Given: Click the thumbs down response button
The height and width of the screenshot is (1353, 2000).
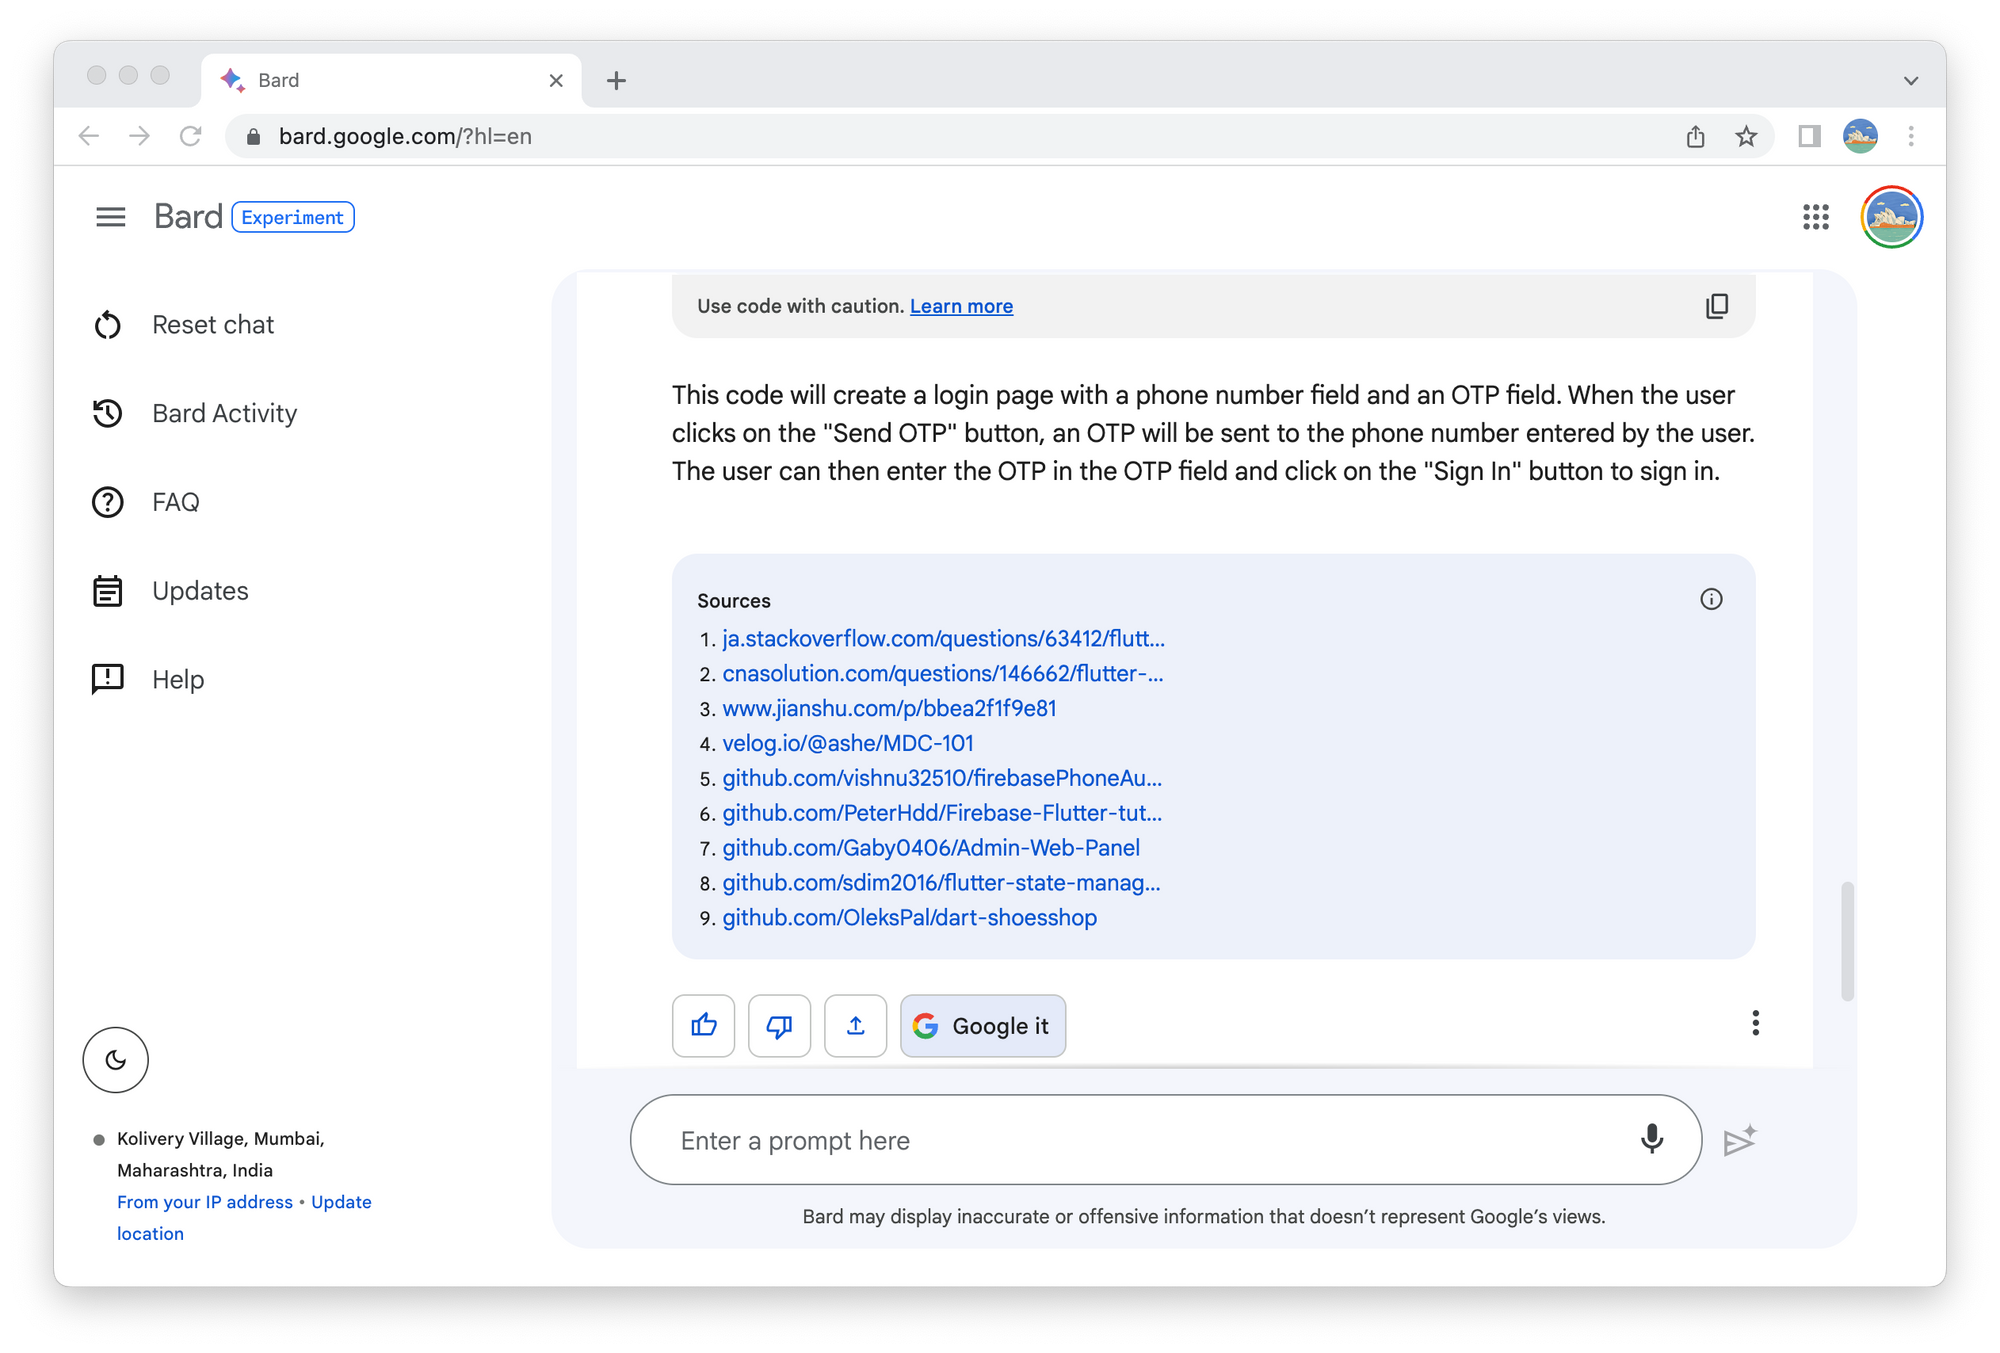Looking at the screenshot, I should pos(779,1025).
